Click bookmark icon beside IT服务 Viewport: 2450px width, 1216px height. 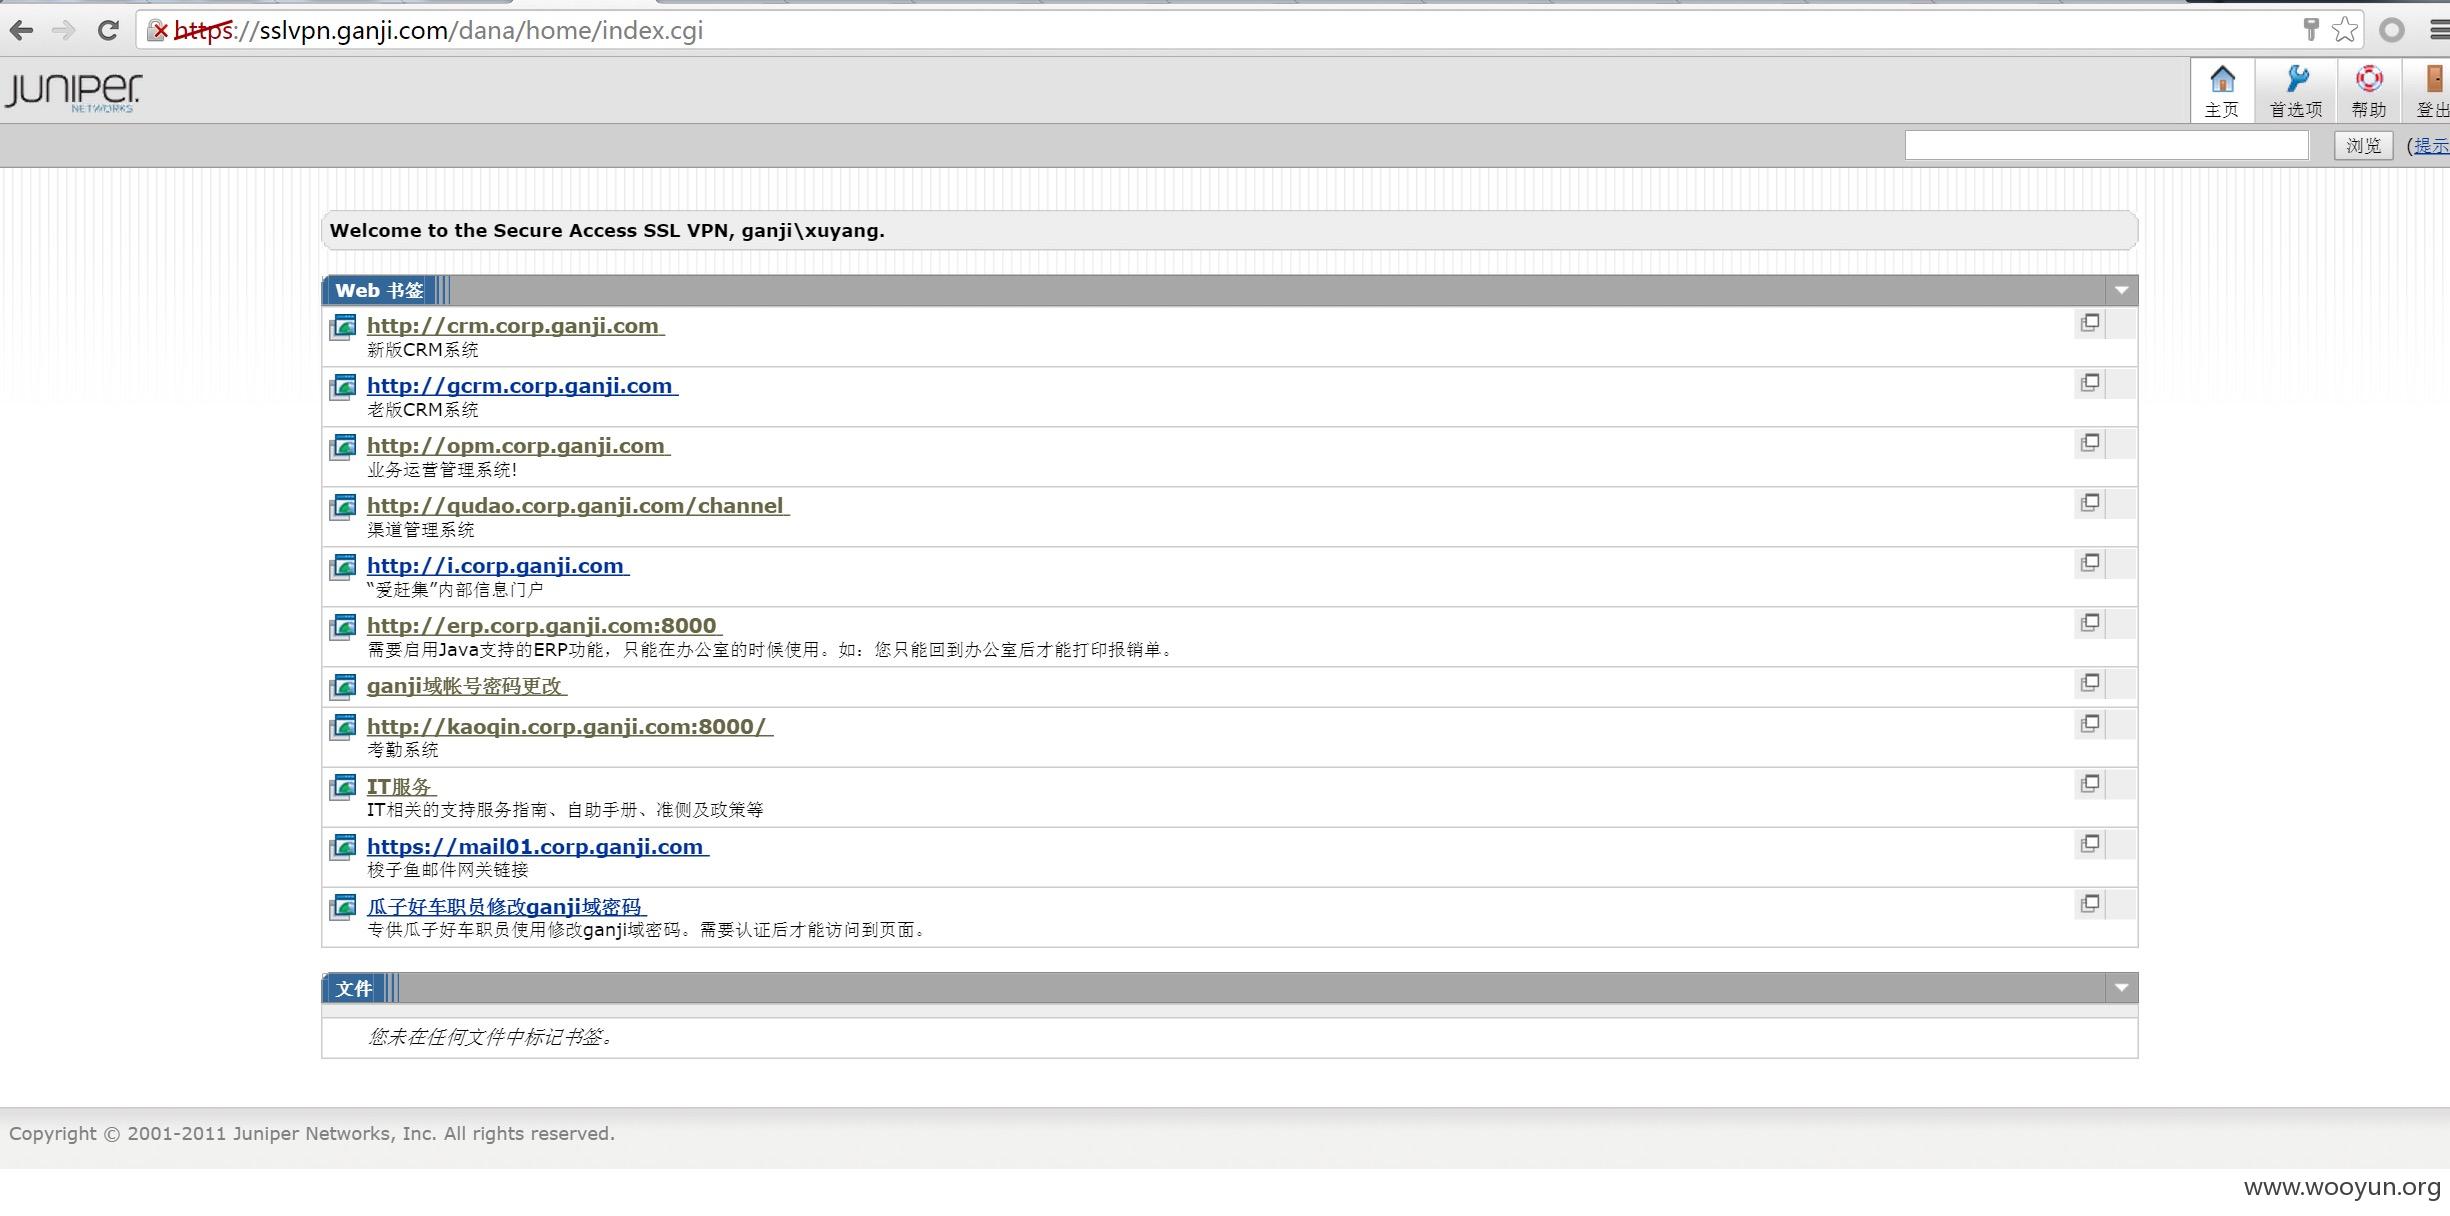tap(343, 788)
